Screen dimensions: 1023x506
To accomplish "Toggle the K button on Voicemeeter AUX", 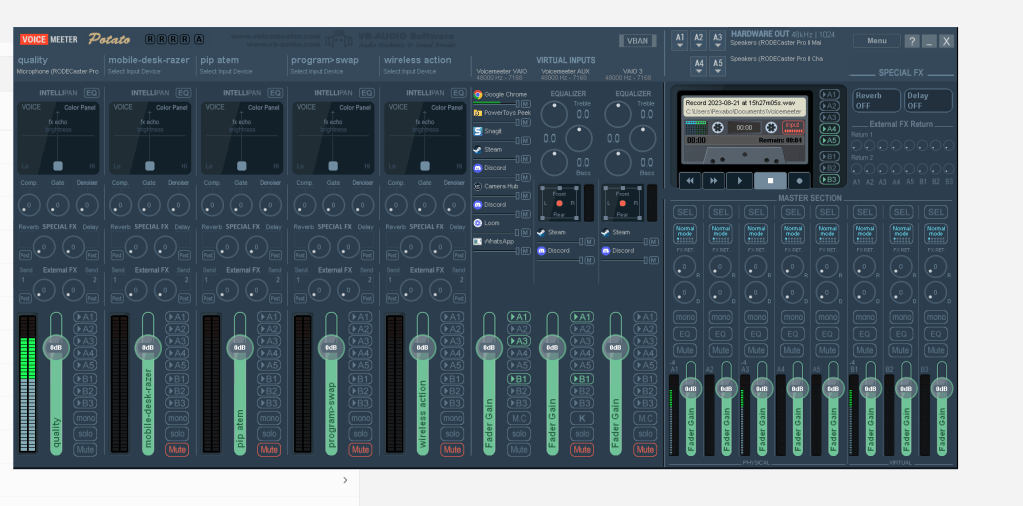I will 582,418.
